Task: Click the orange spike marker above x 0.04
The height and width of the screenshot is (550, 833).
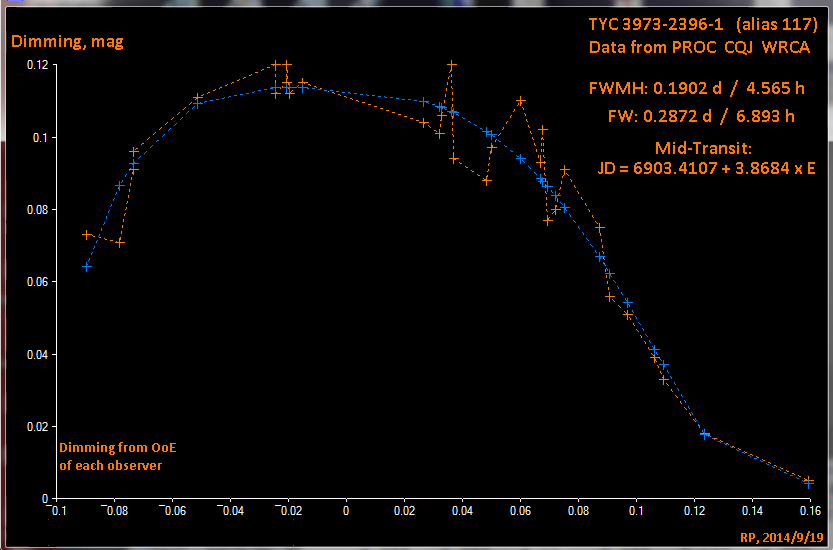Action: coord(451,65)
